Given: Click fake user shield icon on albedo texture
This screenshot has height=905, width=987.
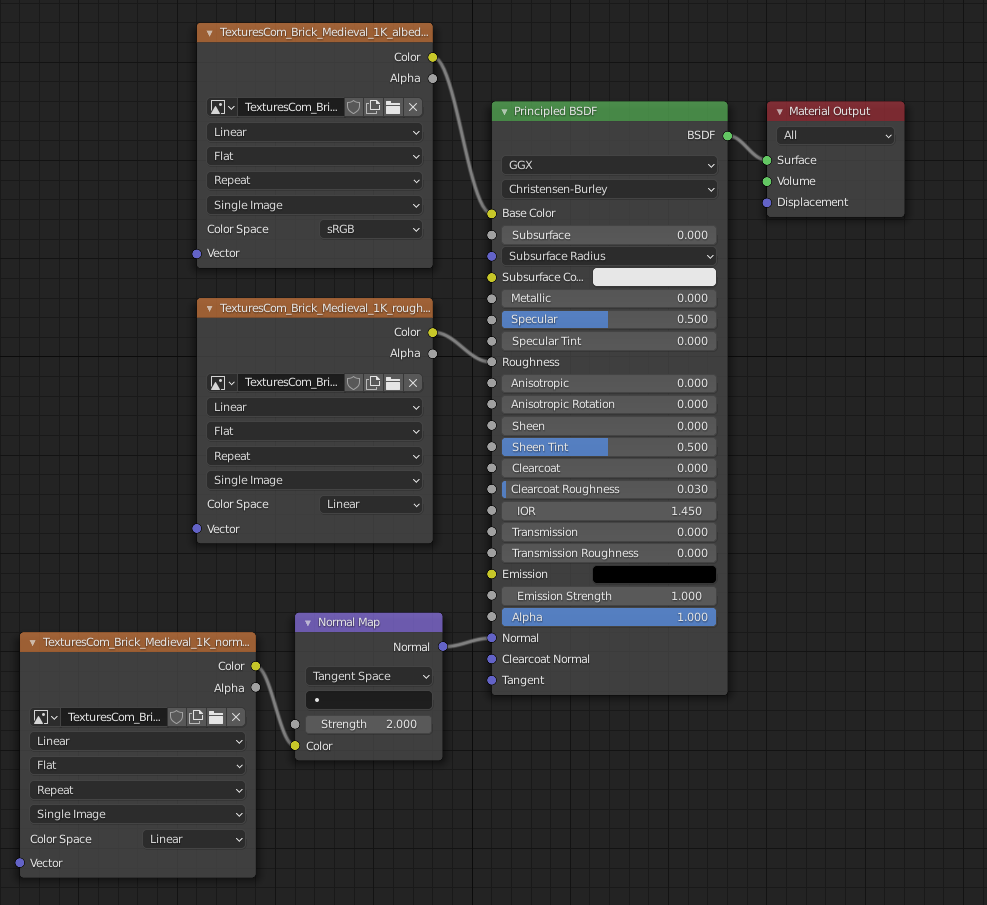Looking at the screenshot, I should [x=354, y=107].
